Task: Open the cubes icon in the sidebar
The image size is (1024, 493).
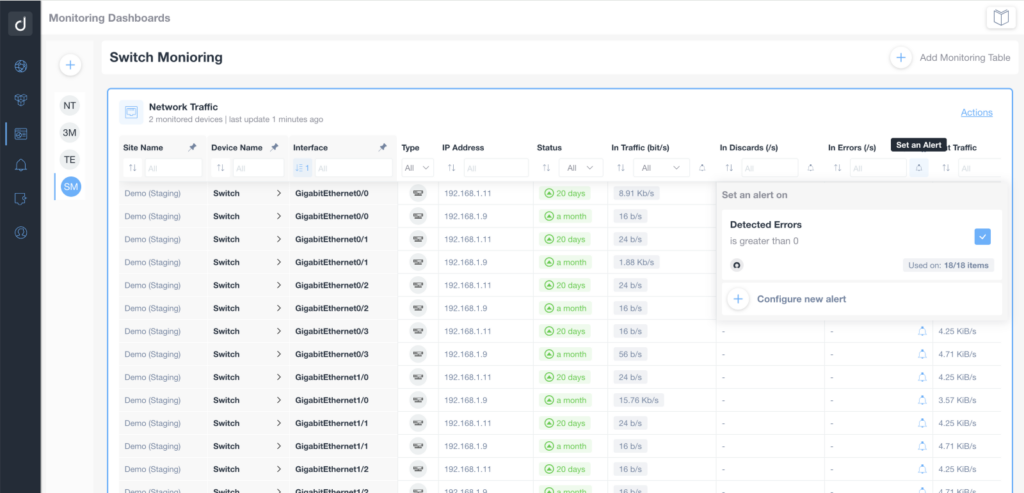Action: (x=20, y=99)
